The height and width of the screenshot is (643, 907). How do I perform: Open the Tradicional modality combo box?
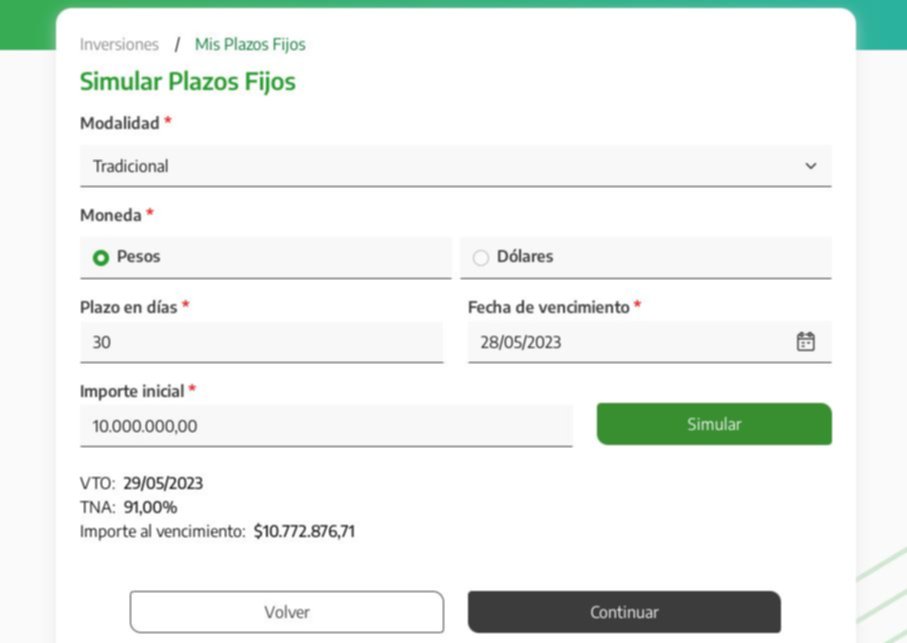tap(456, 167)
